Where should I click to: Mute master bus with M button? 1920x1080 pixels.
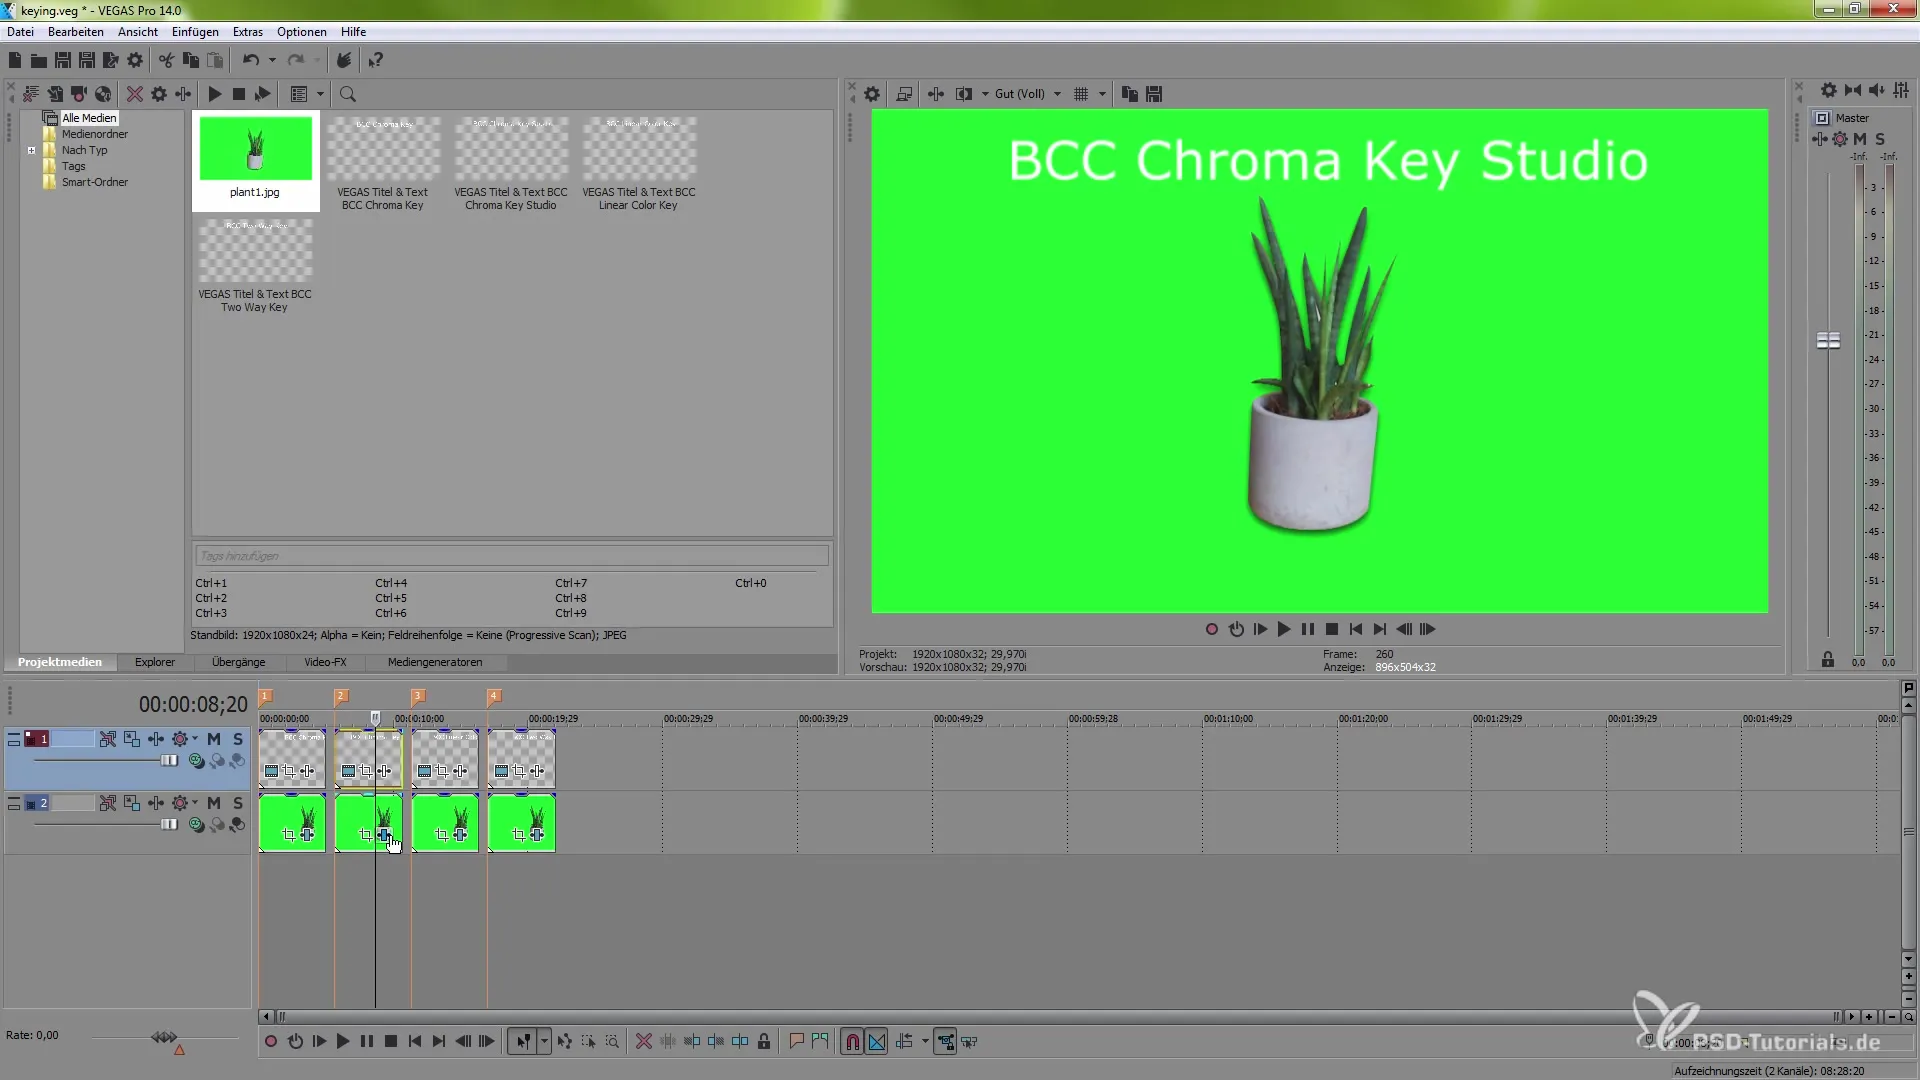(x=1860, y=139)
